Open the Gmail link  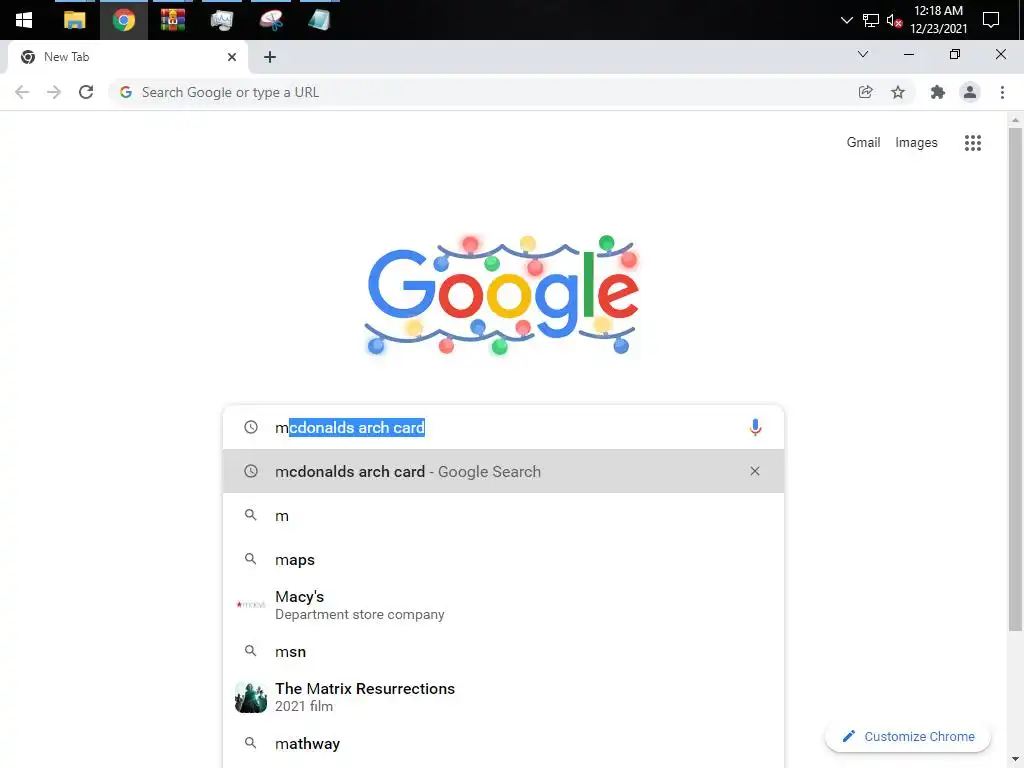pos(863,142)
